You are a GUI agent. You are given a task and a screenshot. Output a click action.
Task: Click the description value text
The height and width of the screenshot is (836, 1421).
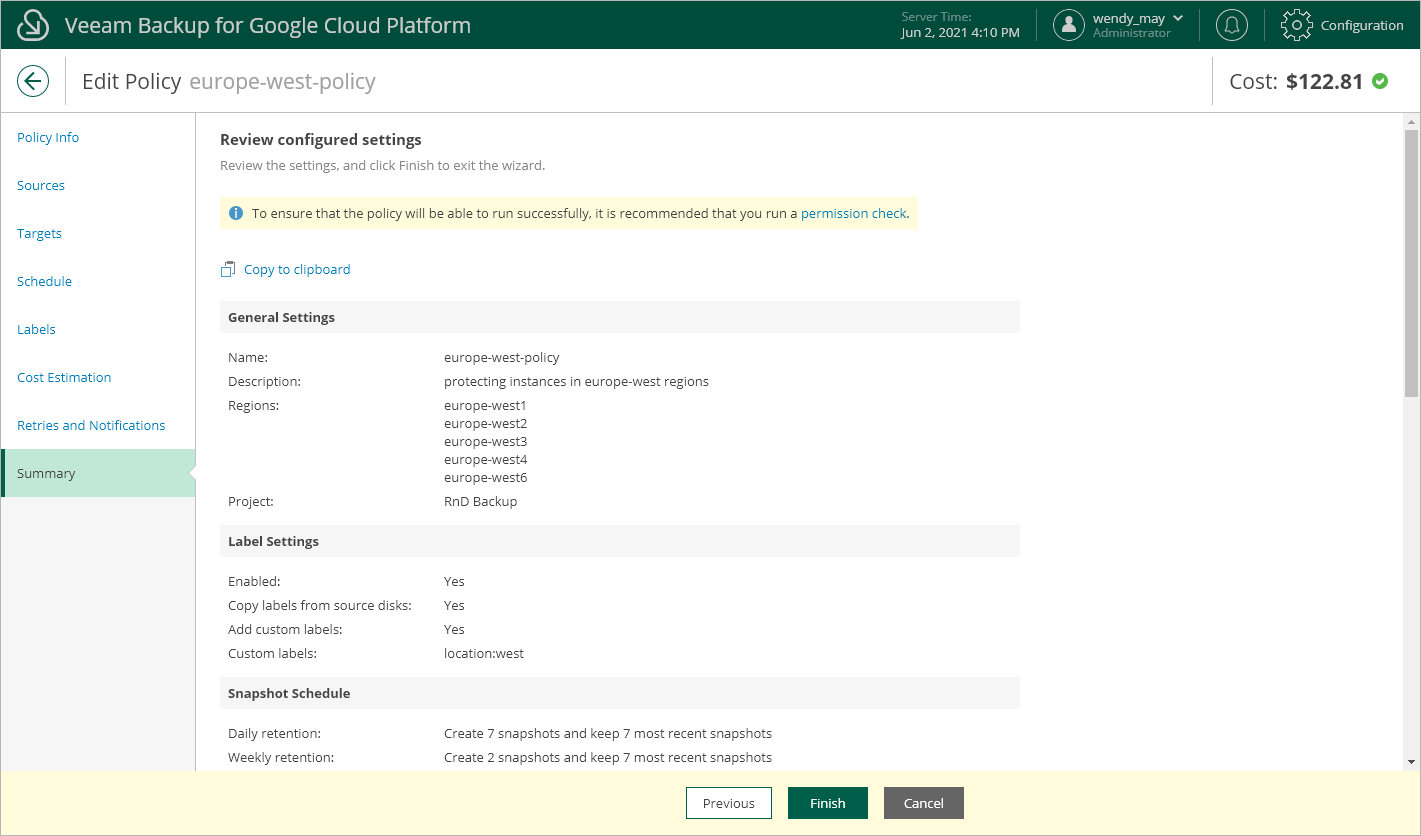click(576, 381)
